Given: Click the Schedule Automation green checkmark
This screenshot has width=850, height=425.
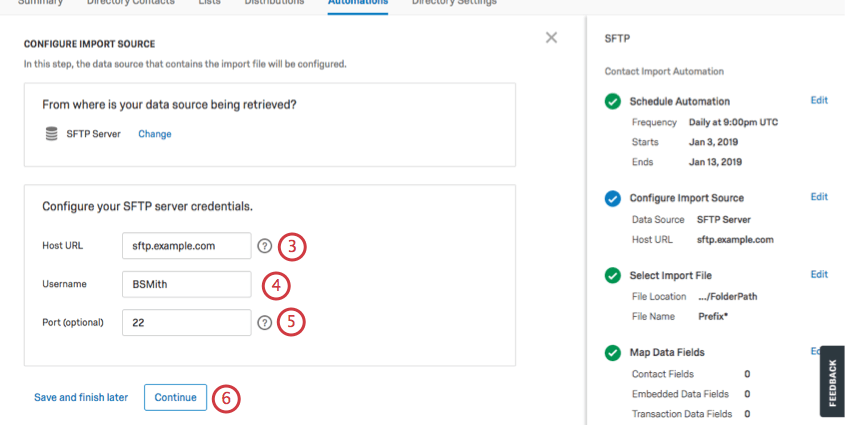Looking at the screenshot, I should (612, 101).
